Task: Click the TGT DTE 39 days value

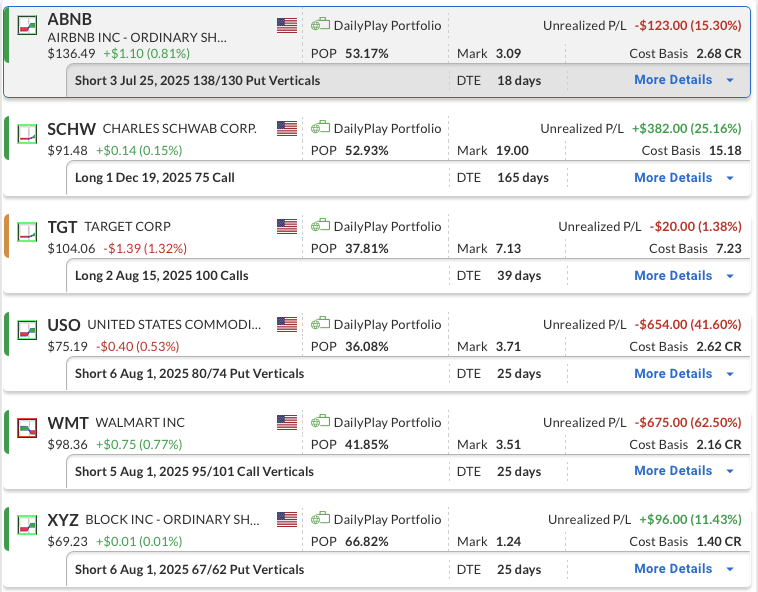Action: [x=519, y=276]
